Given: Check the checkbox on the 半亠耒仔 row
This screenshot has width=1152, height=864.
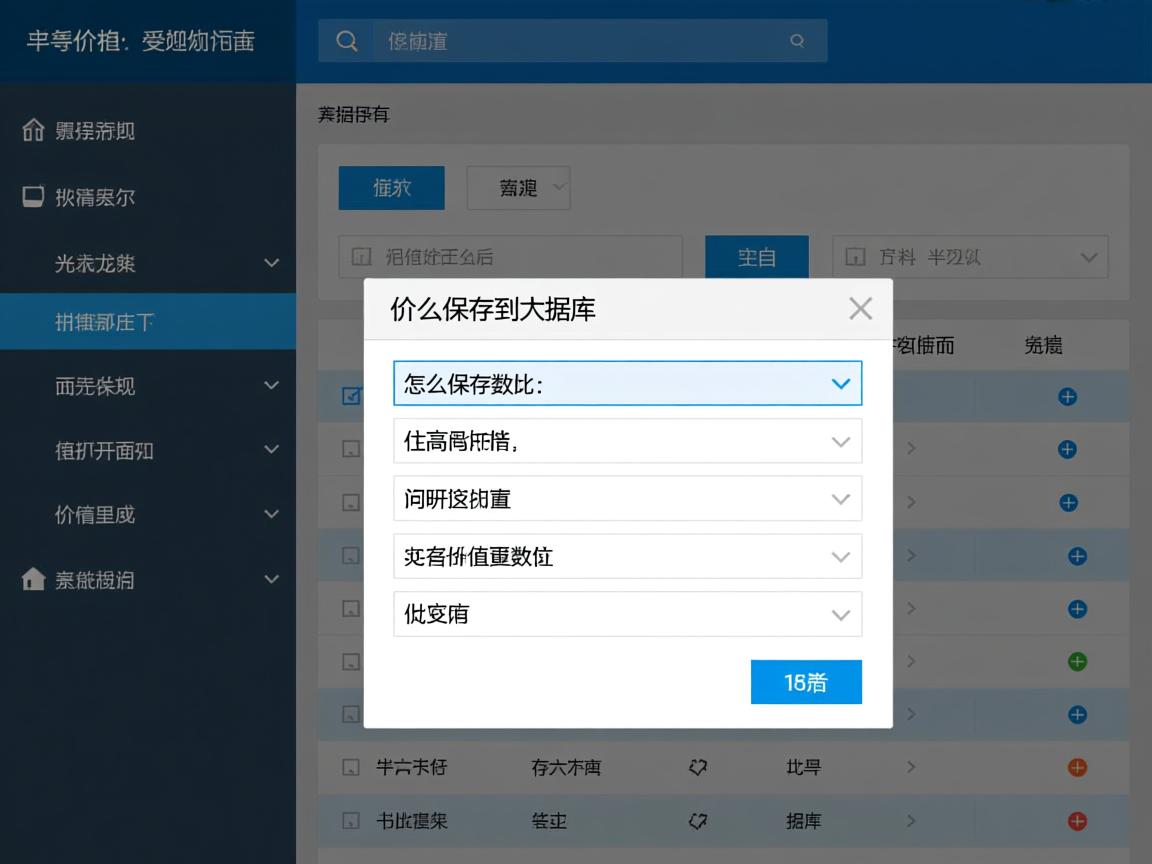Looking at the screenshot, I should click(x=351, y=767).
